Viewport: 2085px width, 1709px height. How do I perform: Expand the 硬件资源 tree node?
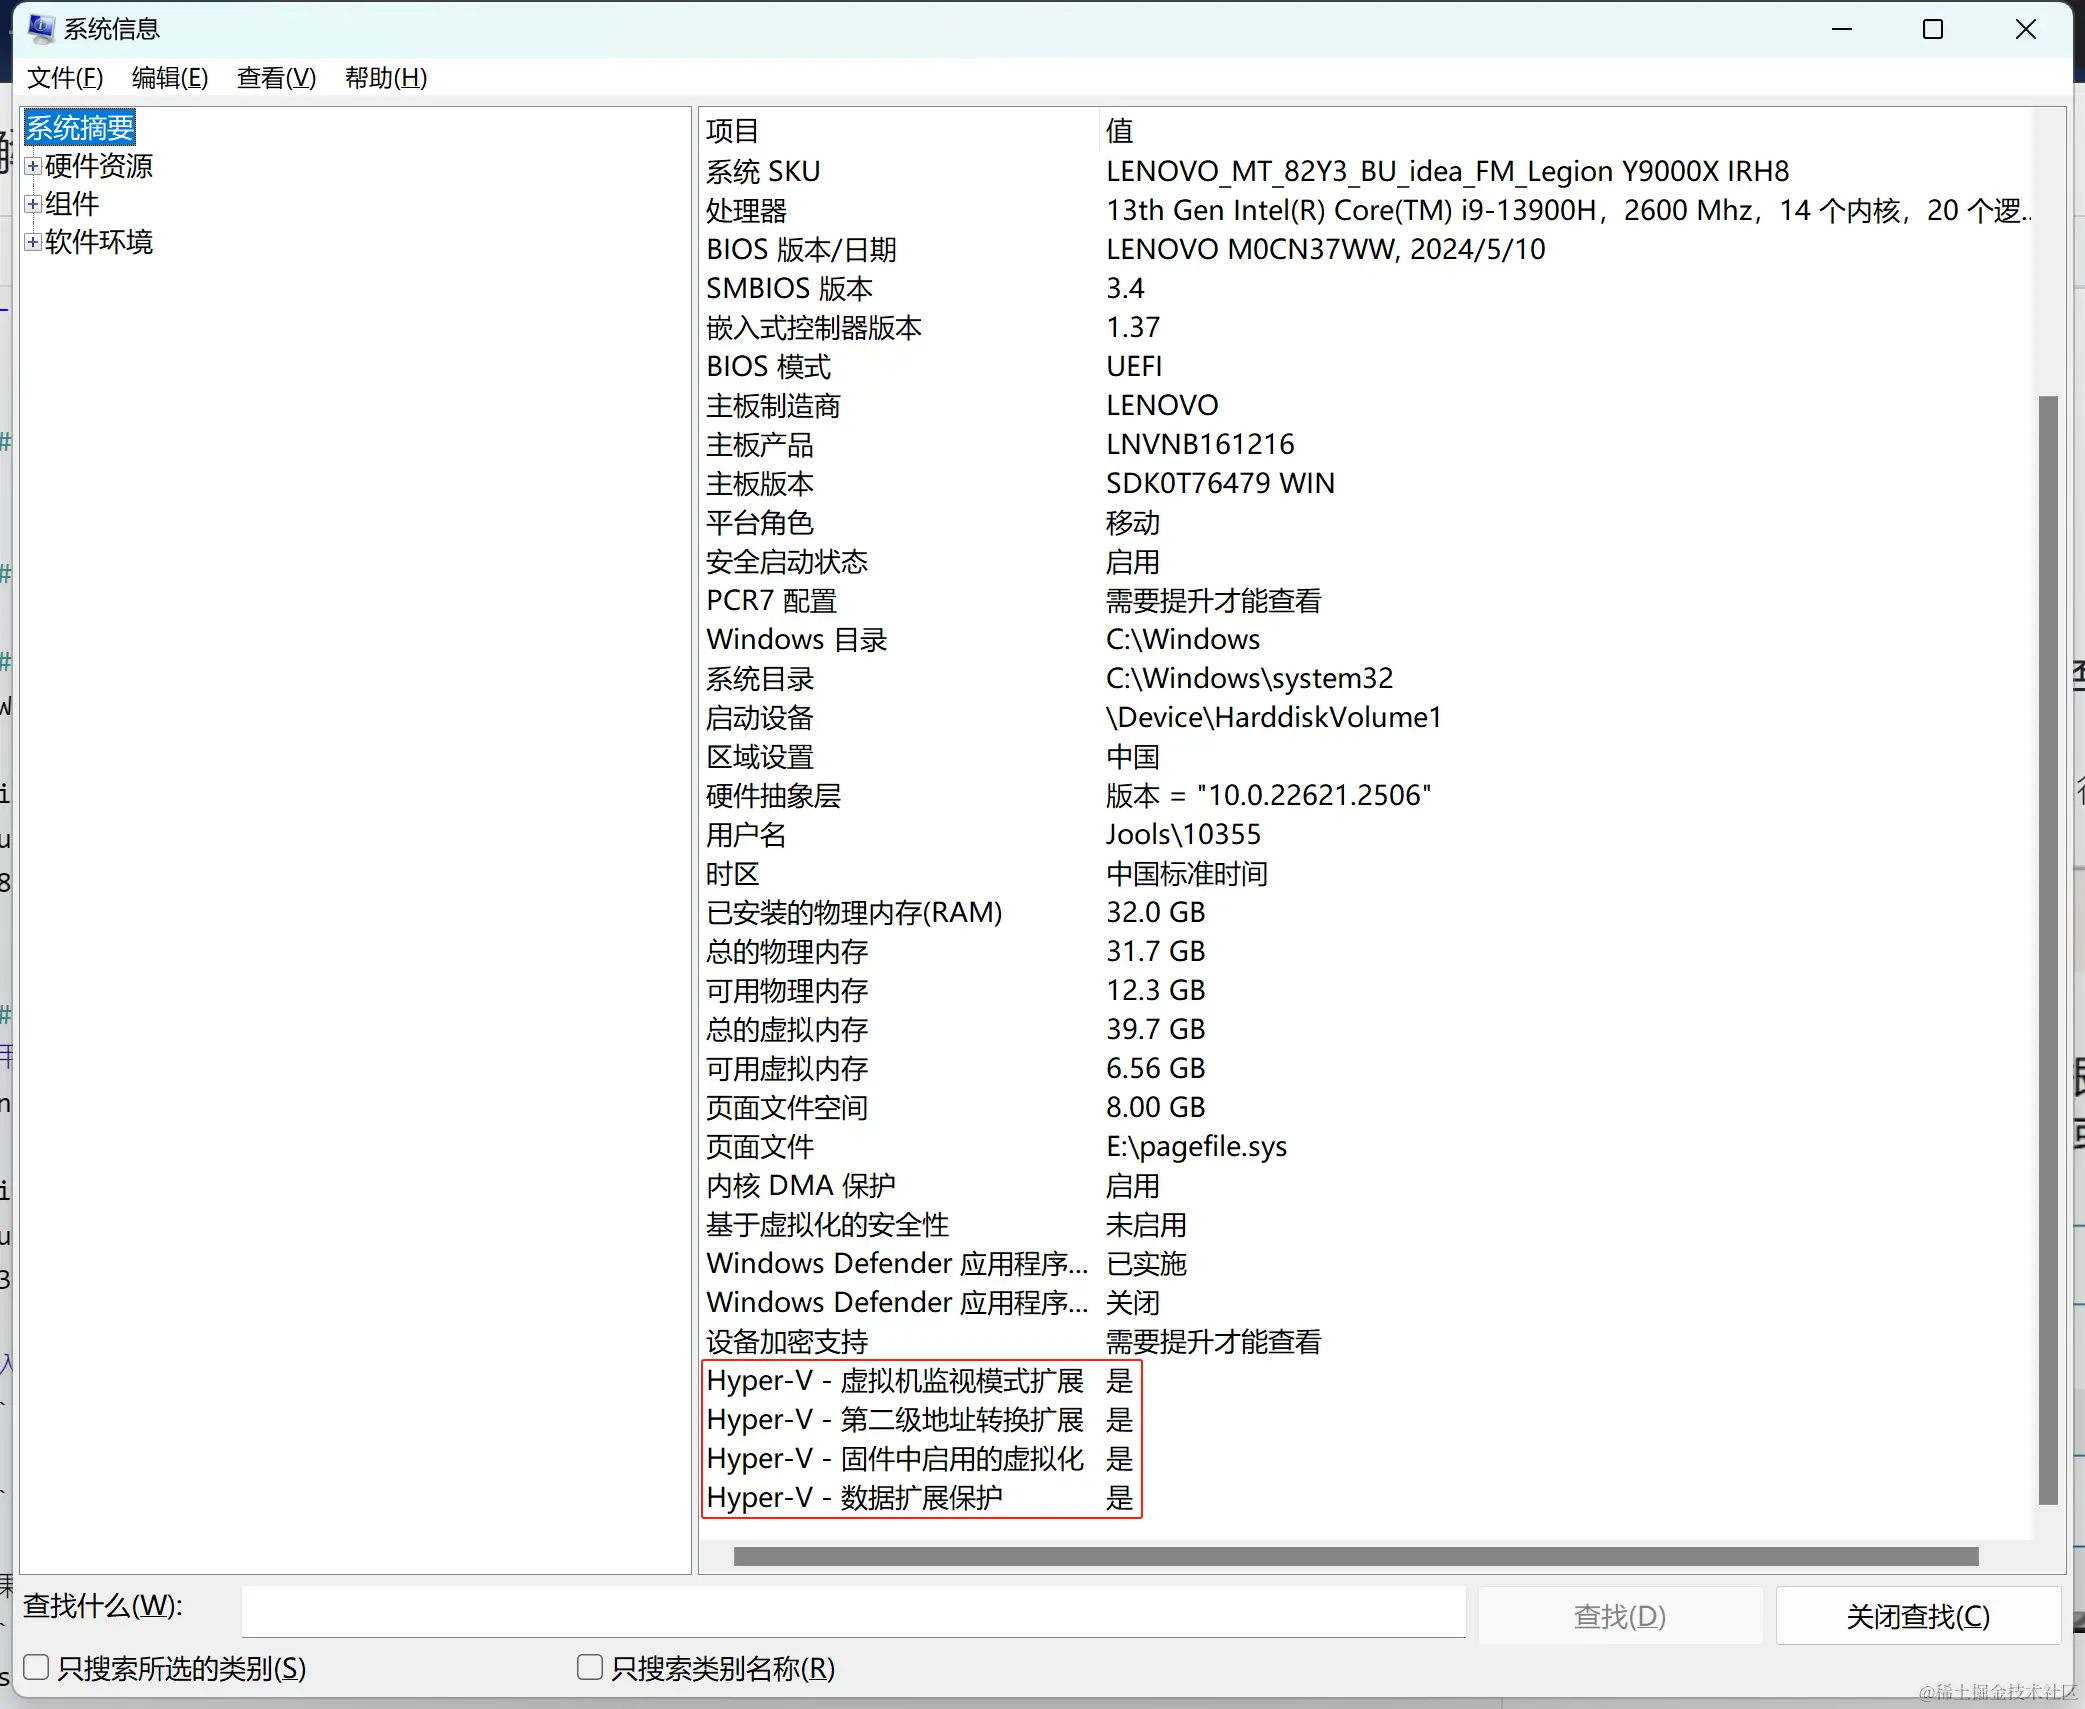pyautogui.click(x=33, y=166)
